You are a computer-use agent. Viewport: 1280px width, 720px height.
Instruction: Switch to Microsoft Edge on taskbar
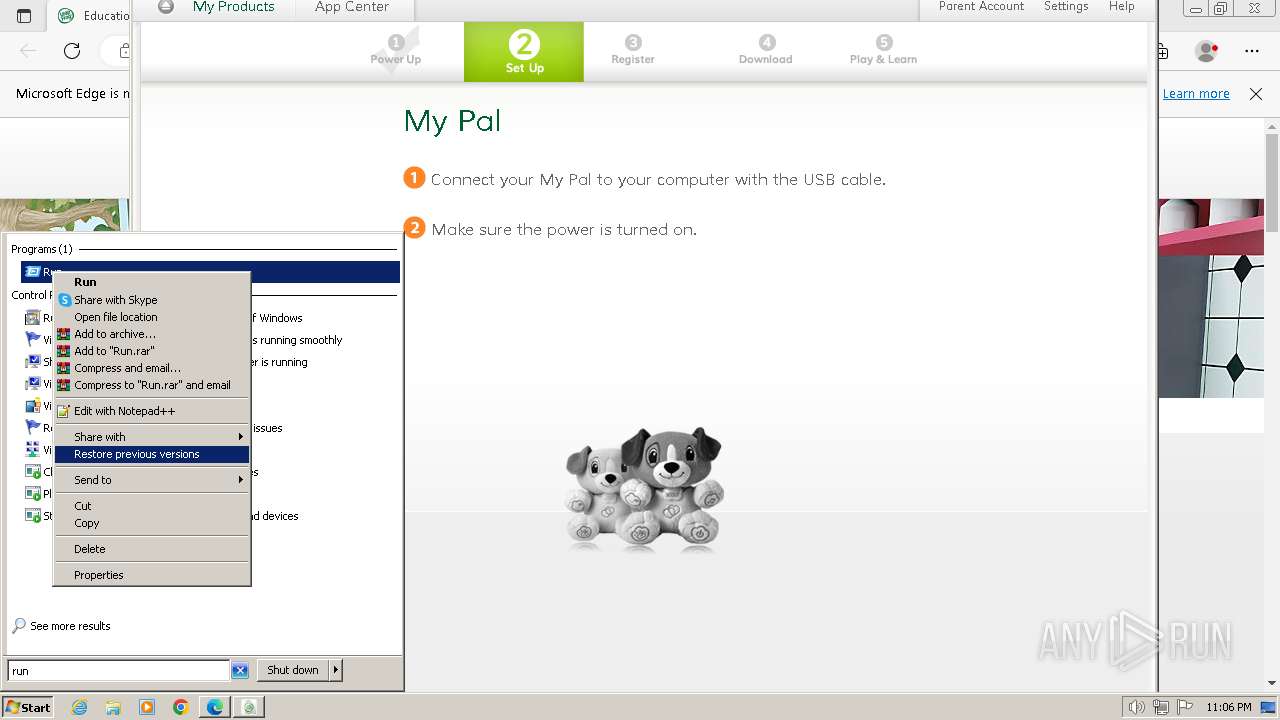tap(215, 707)
